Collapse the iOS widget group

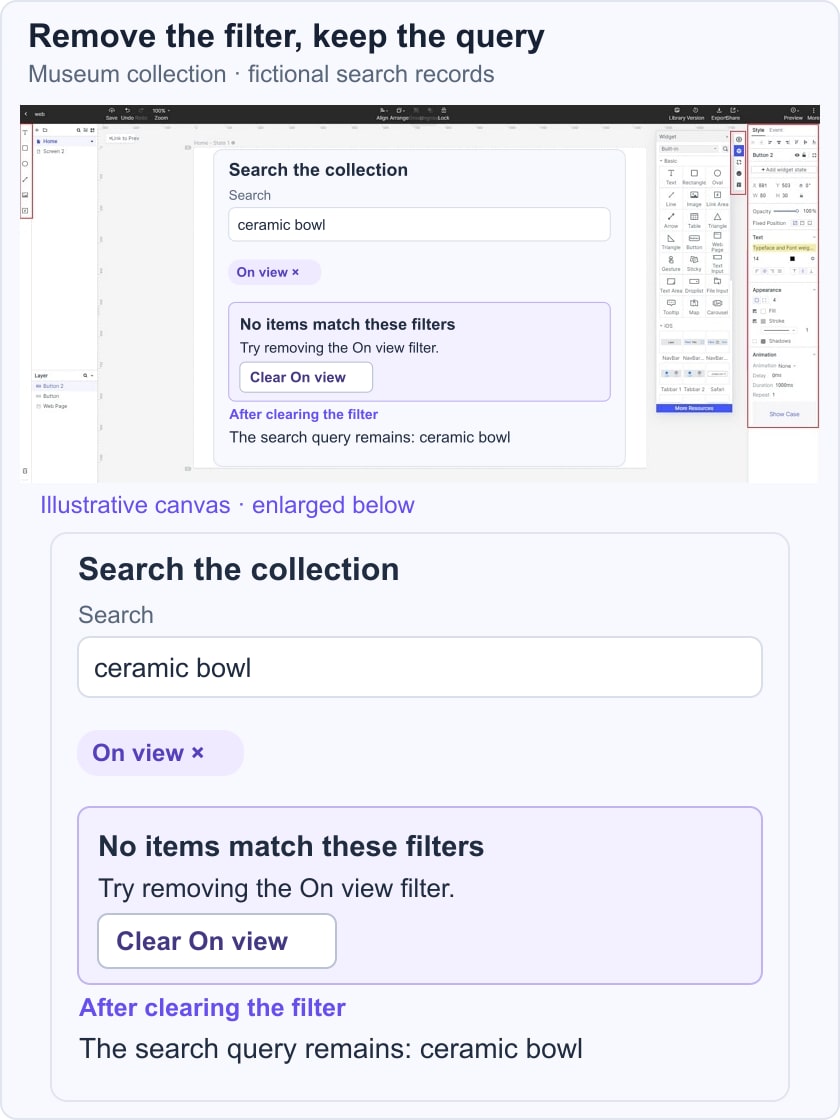[x=661, y=326]
